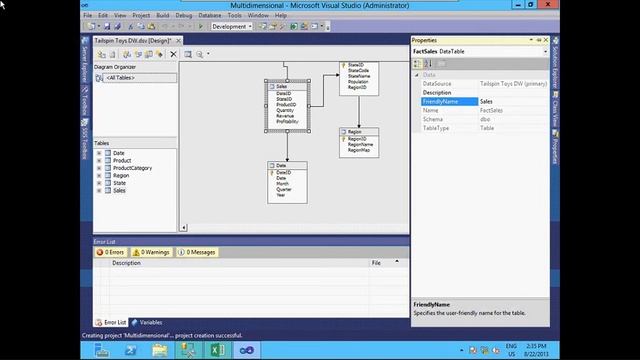Launch PowerShell from the taskbar
The width and height of the screenshot is (640, 360).
click(131, 350)
